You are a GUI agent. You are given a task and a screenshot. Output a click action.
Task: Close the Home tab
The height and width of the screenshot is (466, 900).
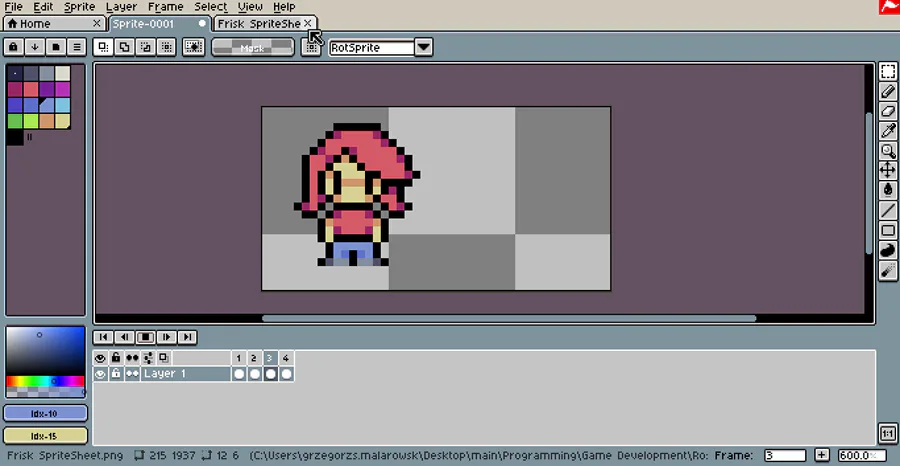97,24
